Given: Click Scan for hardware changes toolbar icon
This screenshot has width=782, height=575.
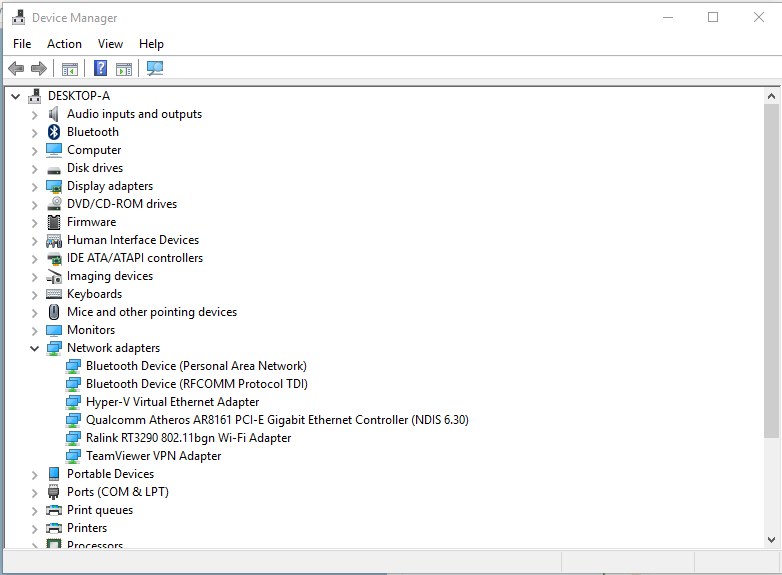Looking at the screenshot, I should (155, 68).
